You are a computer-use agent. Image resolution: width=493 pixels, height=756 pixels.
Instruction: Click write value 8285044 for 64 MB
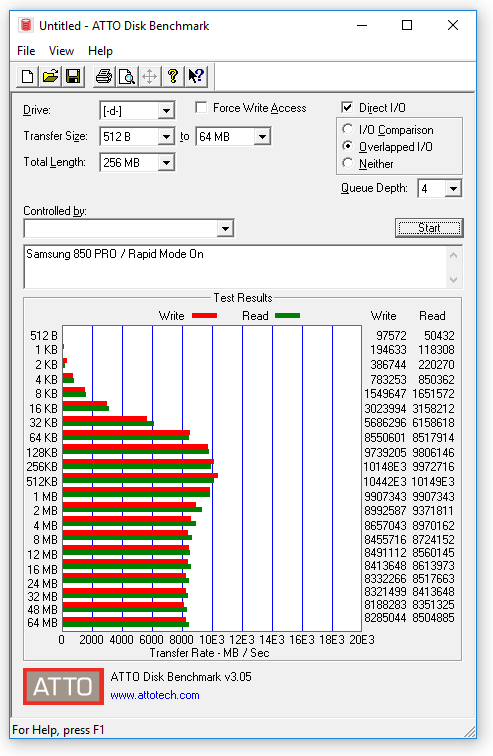pos(385,618)
